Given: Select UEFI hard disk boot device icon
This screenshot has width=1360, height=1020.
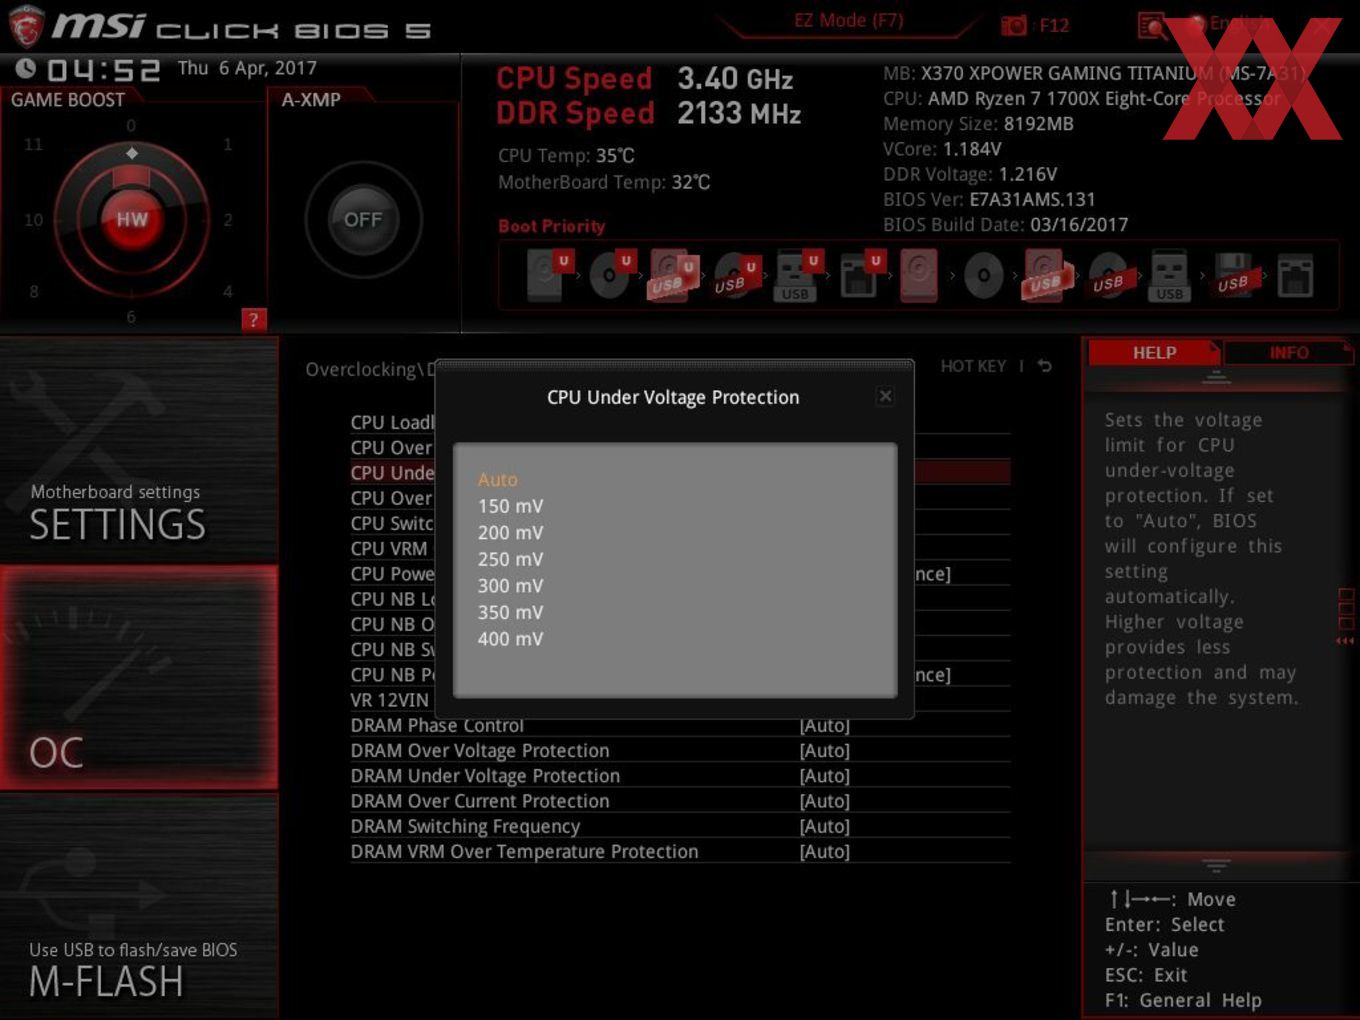Looking at the screenshot, I should click(x=548, y=275).
